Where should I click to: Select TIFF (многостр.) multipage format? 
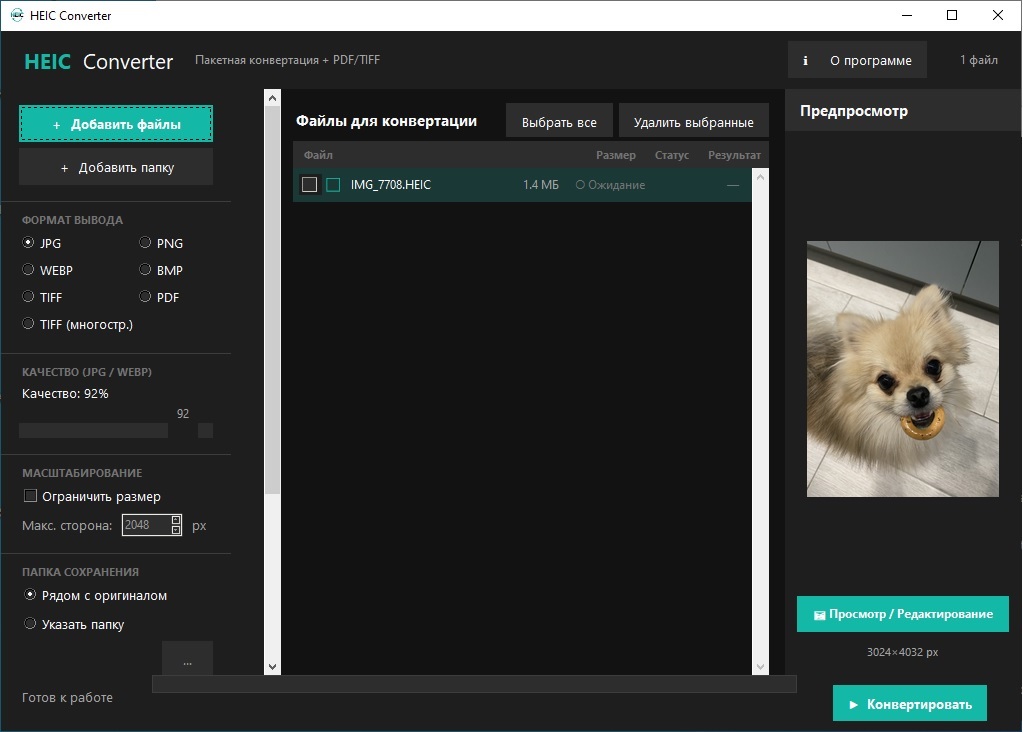[x=28, y=324]
